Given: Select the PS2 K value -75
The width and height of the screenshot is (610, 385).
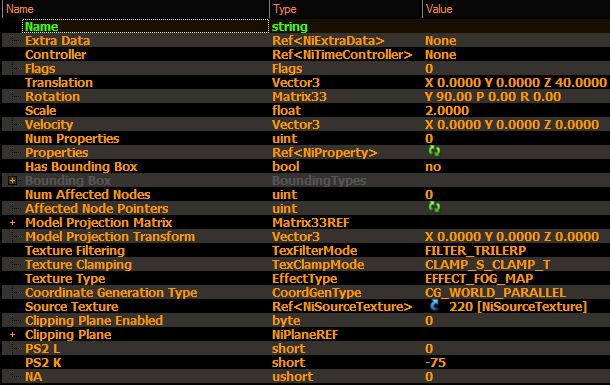Looking at the screenshot, I should [435, 362].
